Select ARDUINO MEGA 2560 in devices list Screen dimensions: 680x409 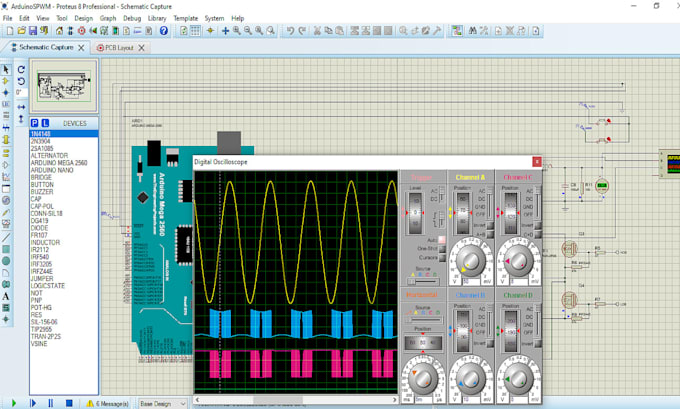click(59, 163)
